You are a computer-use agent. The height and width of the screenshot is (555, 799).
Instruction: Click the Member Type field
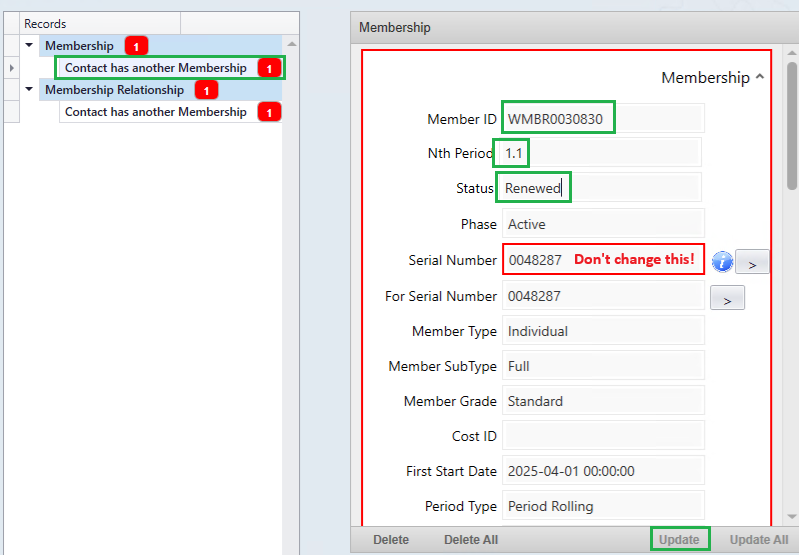pos(603,331)
